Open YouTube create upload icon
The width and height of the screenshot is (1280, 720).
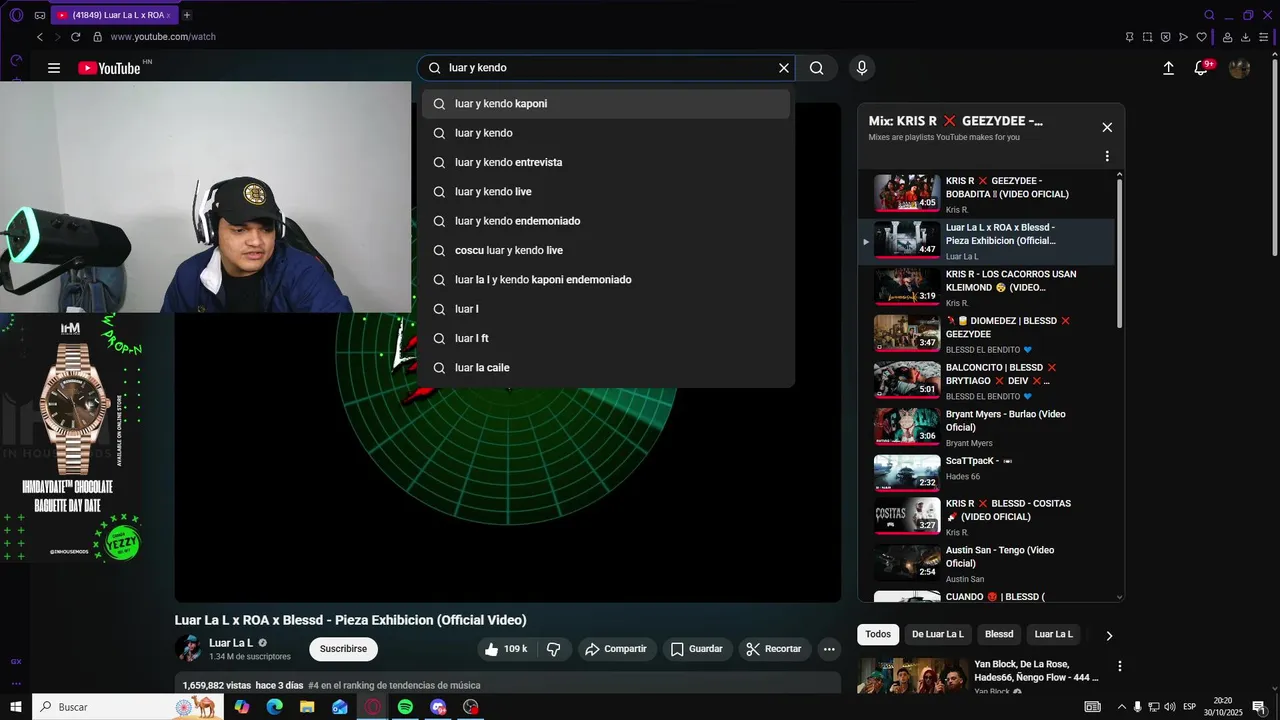[x=1168, y=68]
